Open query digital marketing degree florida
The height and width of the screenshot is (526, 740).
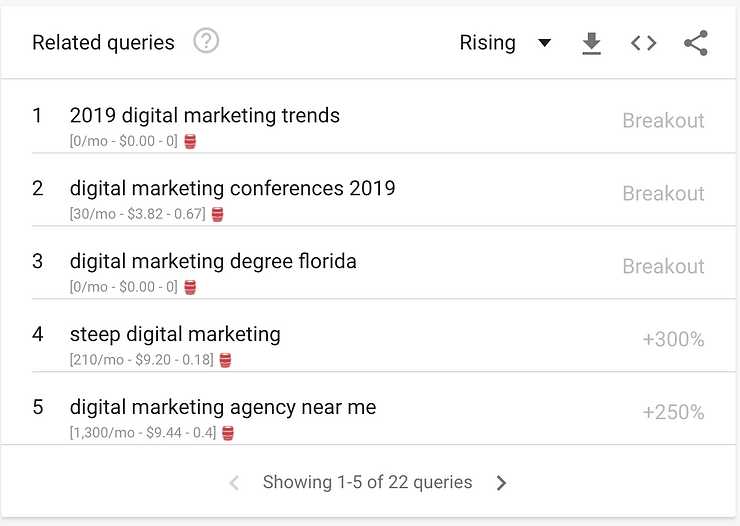pyautogui.click(x=213, y=261)
